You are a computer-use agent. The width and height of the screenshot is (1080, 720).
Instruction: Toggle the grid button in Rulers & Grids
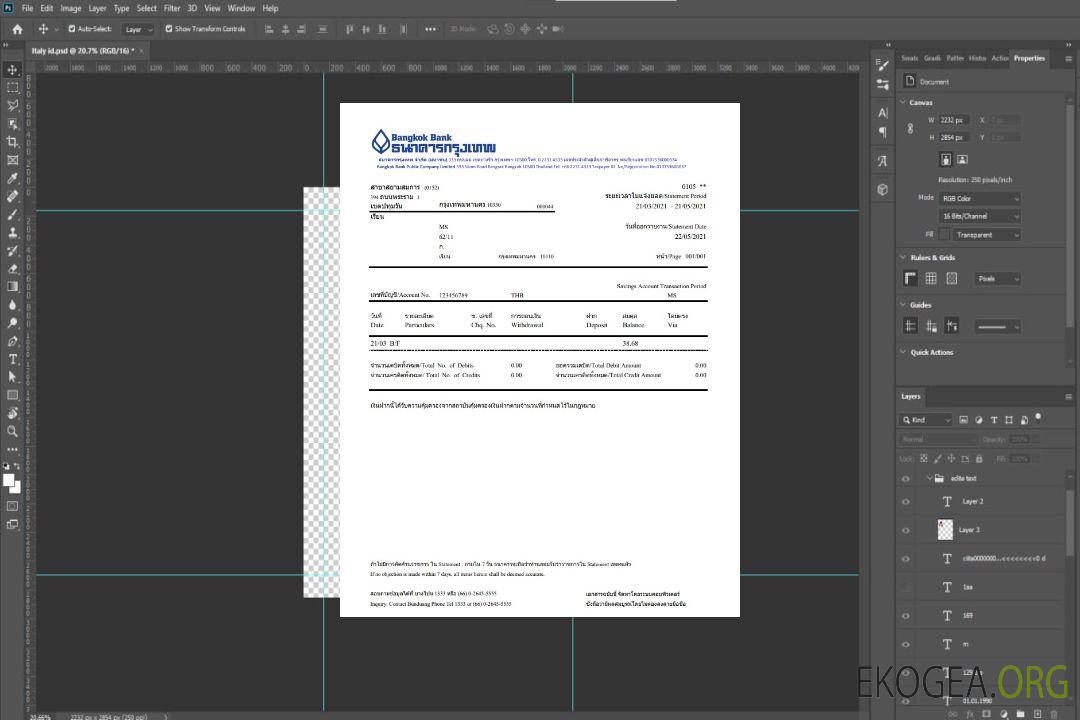pyautogui.click(x=931, y=278)
